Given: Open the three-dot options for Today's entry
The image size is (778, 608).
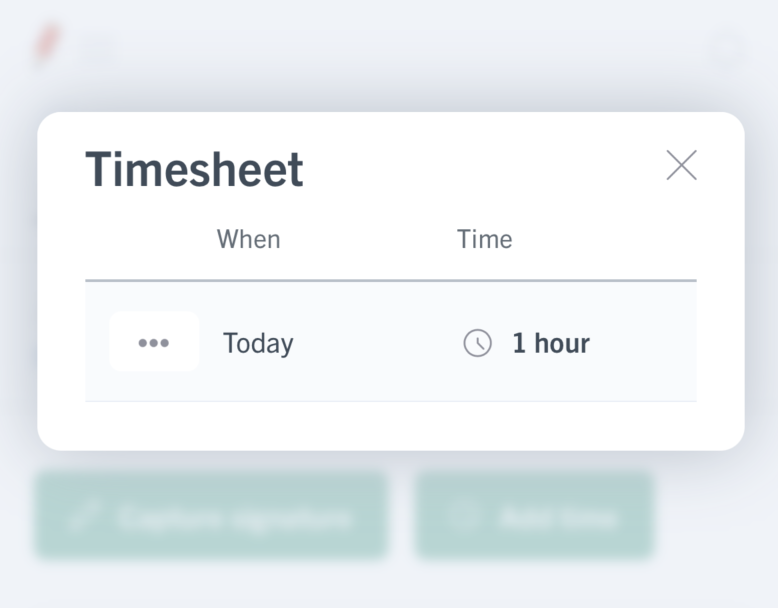Looking at the screenshot, I should [154, 341].
